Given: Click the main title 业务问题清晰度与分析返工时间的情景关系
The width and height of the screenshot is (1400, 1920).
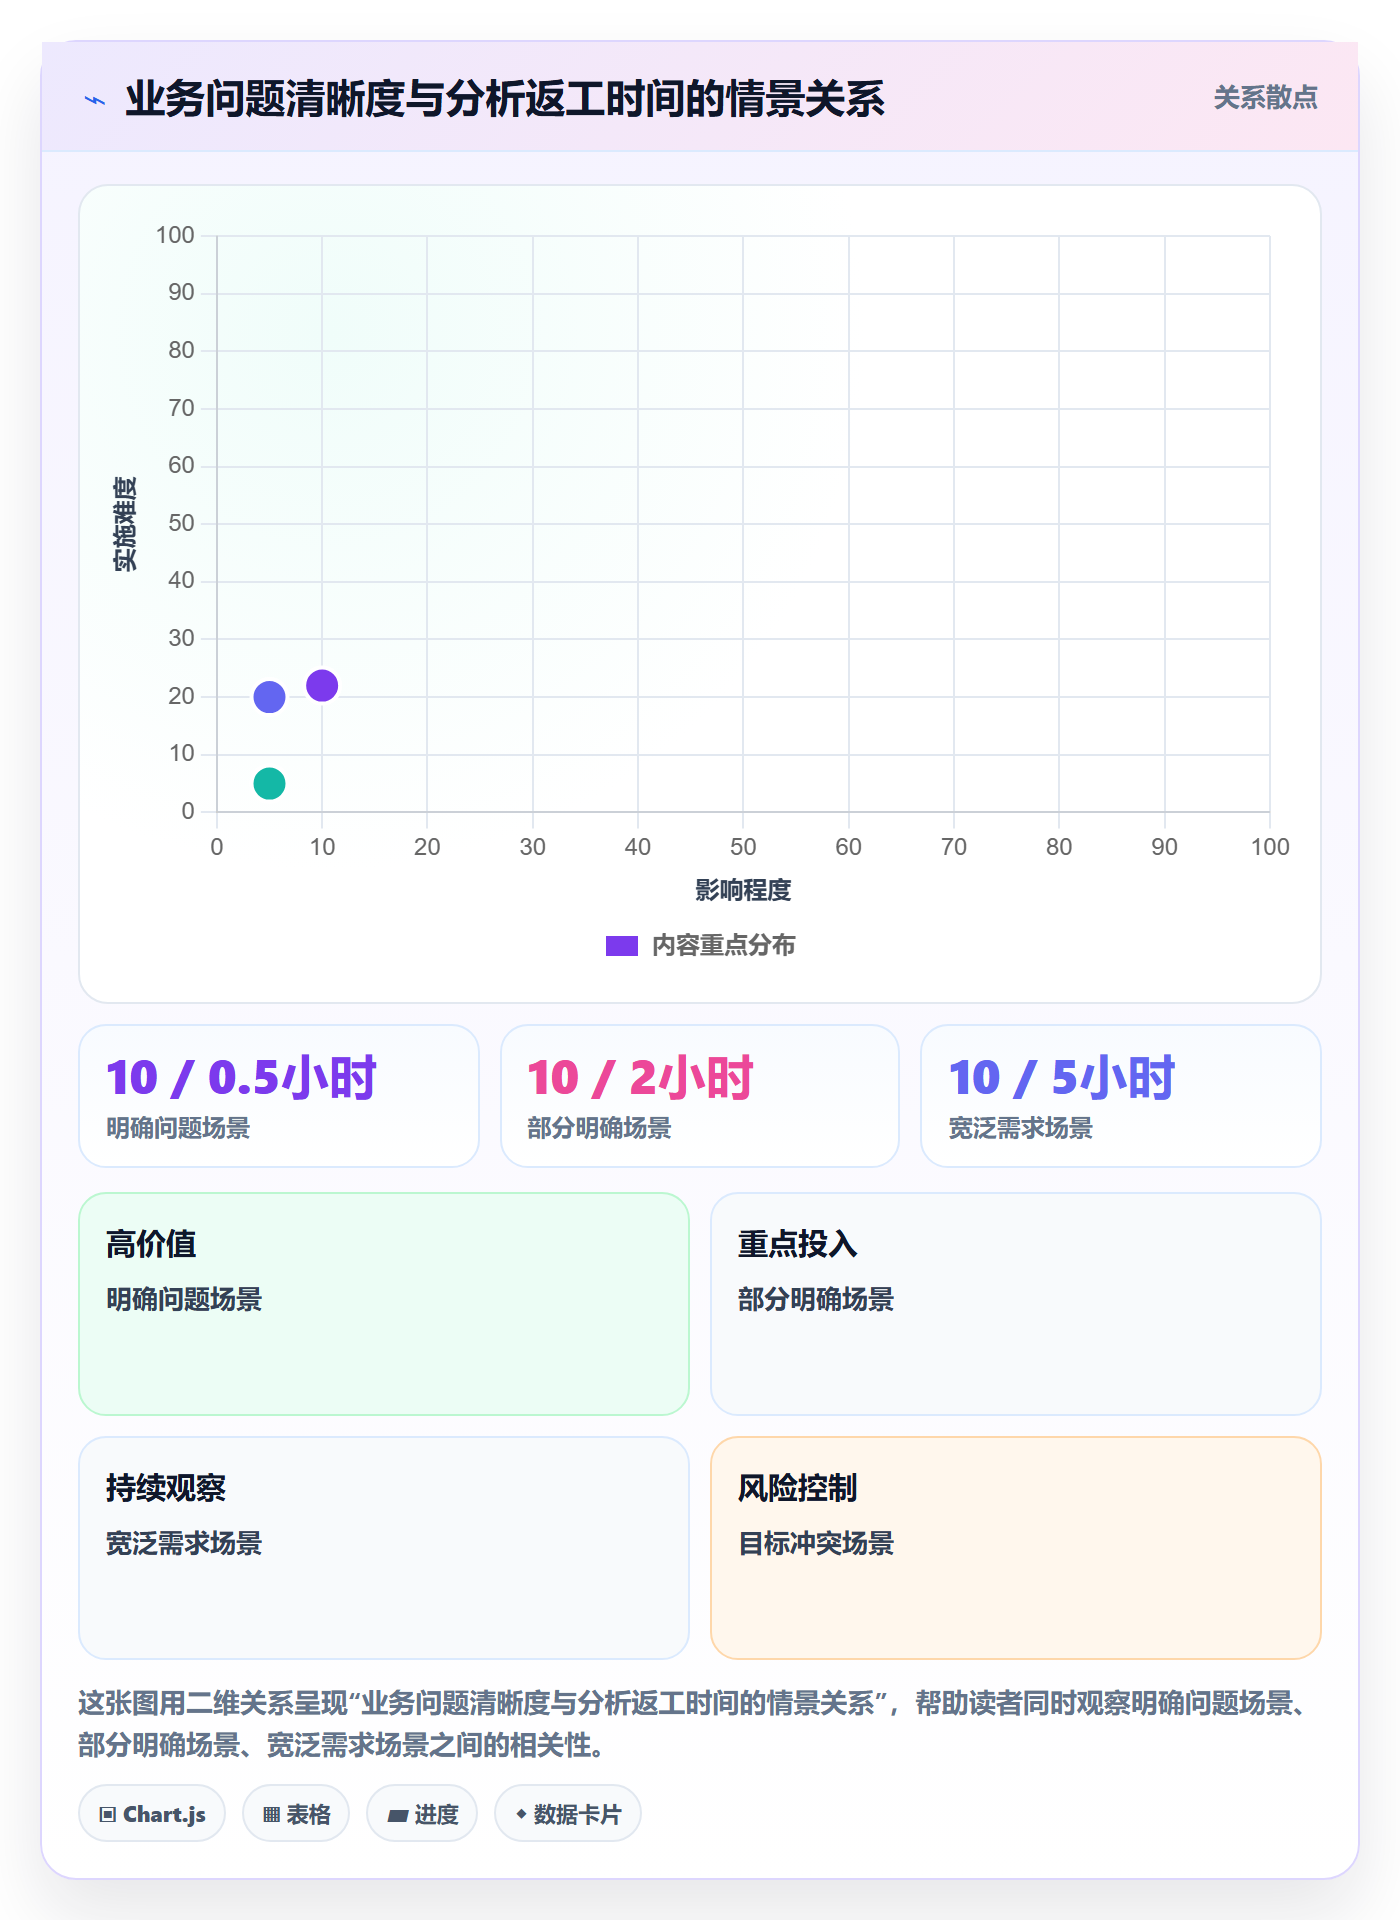Looking at the screenshot, I should [505, 99].
